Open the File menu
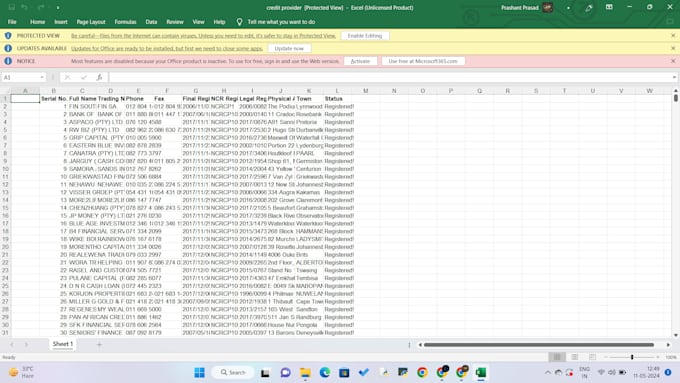Screen dimensions: 680x383 pyautogui.click(x=12, y=22)
